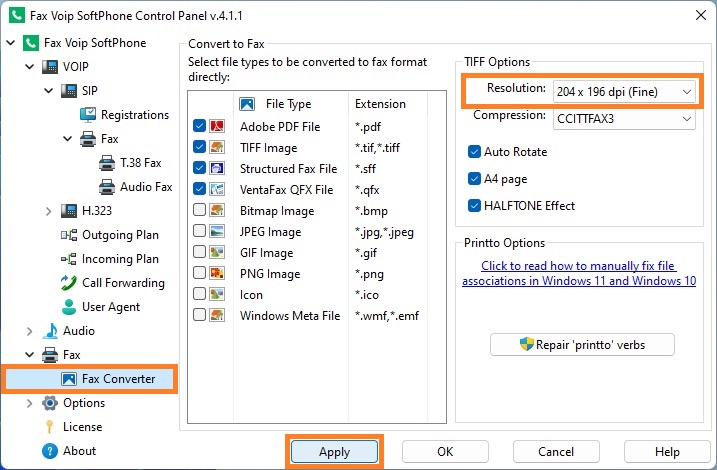717x470 pixels.
Task: Click the Registrations monitor icon
Action: coord(88,115)
